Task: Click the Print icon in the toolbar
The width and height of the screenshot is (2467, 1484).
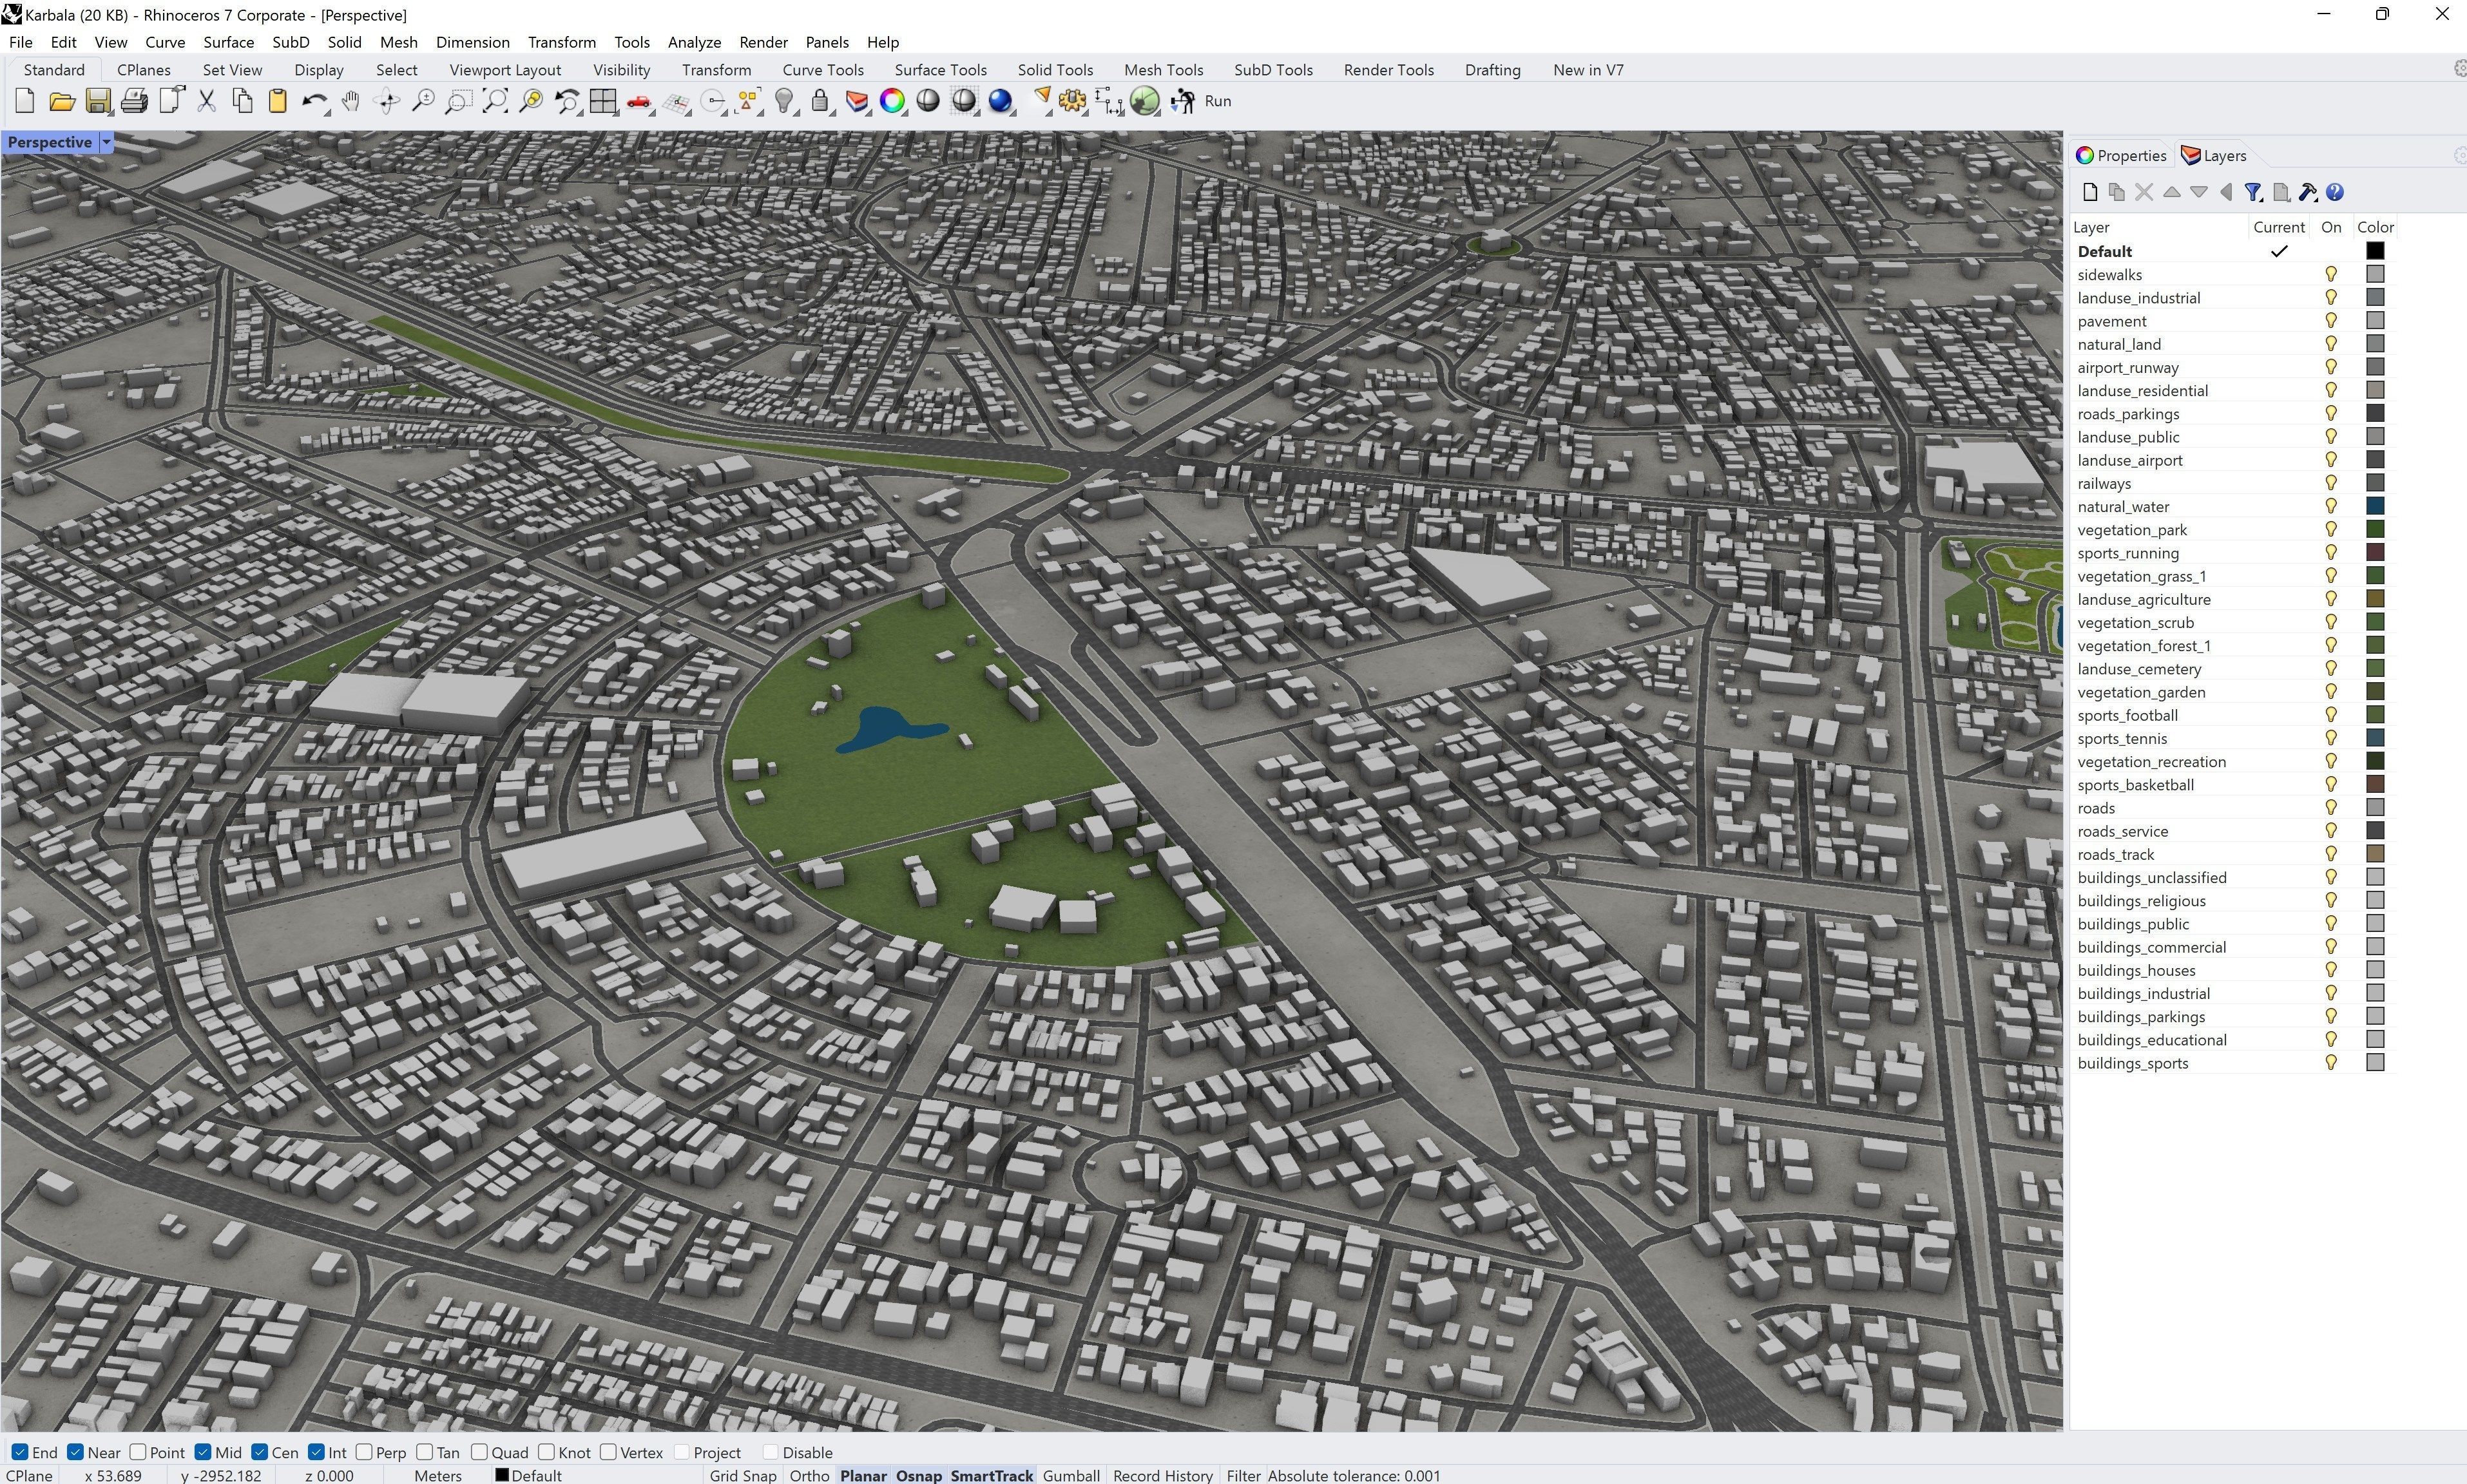Action: [134, 101]
